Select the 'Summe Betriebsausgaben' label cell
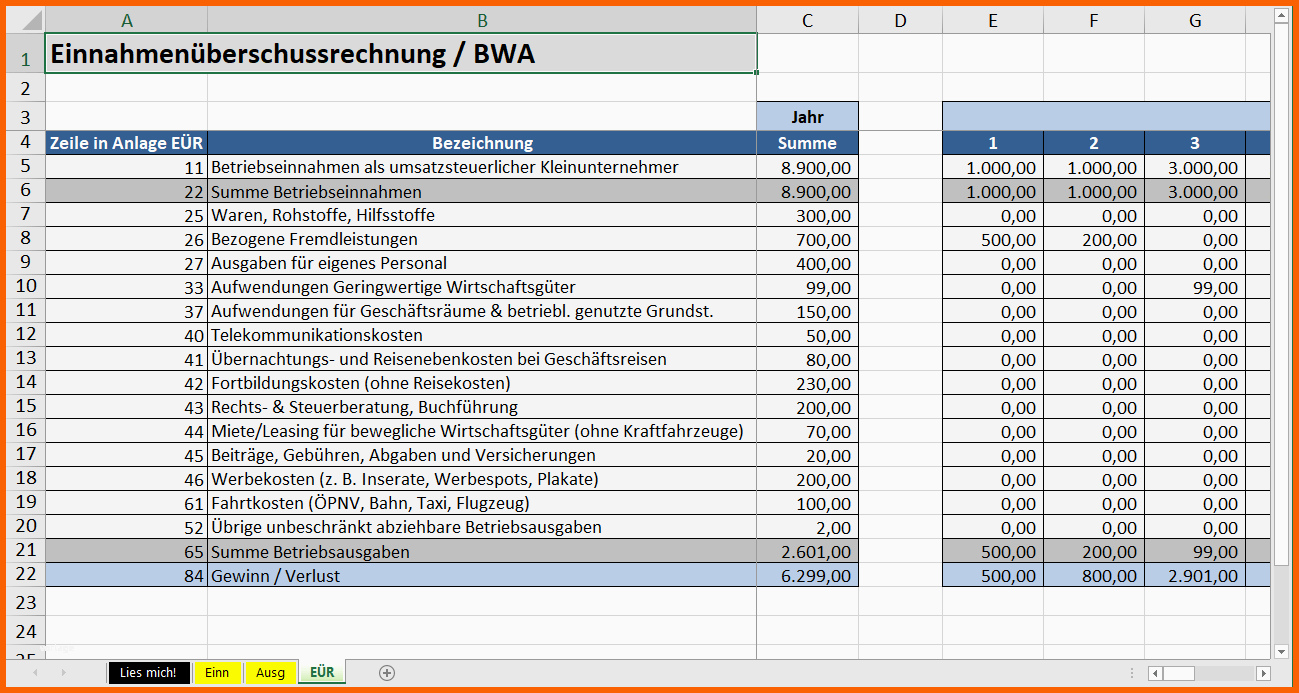Screen dimensions: 1299x693 (482, 551)
